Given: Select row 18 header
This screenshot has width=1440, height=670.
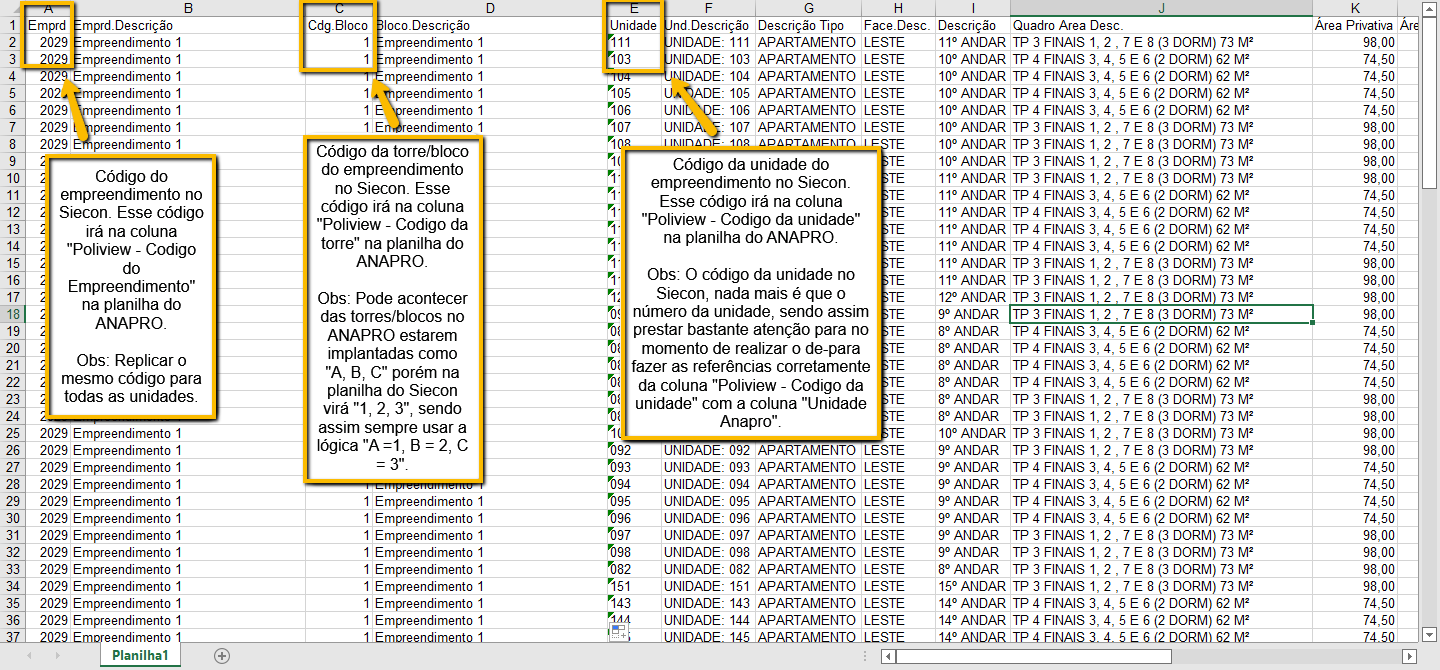Looking at the screenshot, I should click(x=12, y=314).
